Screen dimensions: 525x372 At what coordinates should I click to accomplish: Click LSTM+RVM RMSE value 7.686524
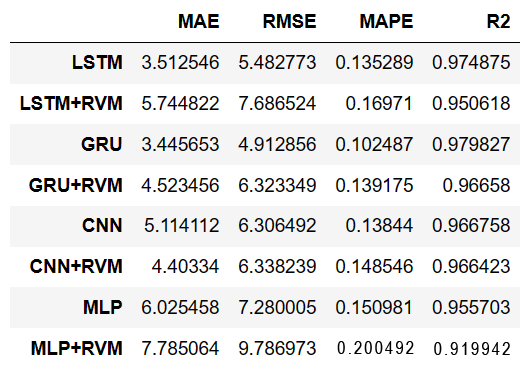point(277,103)
